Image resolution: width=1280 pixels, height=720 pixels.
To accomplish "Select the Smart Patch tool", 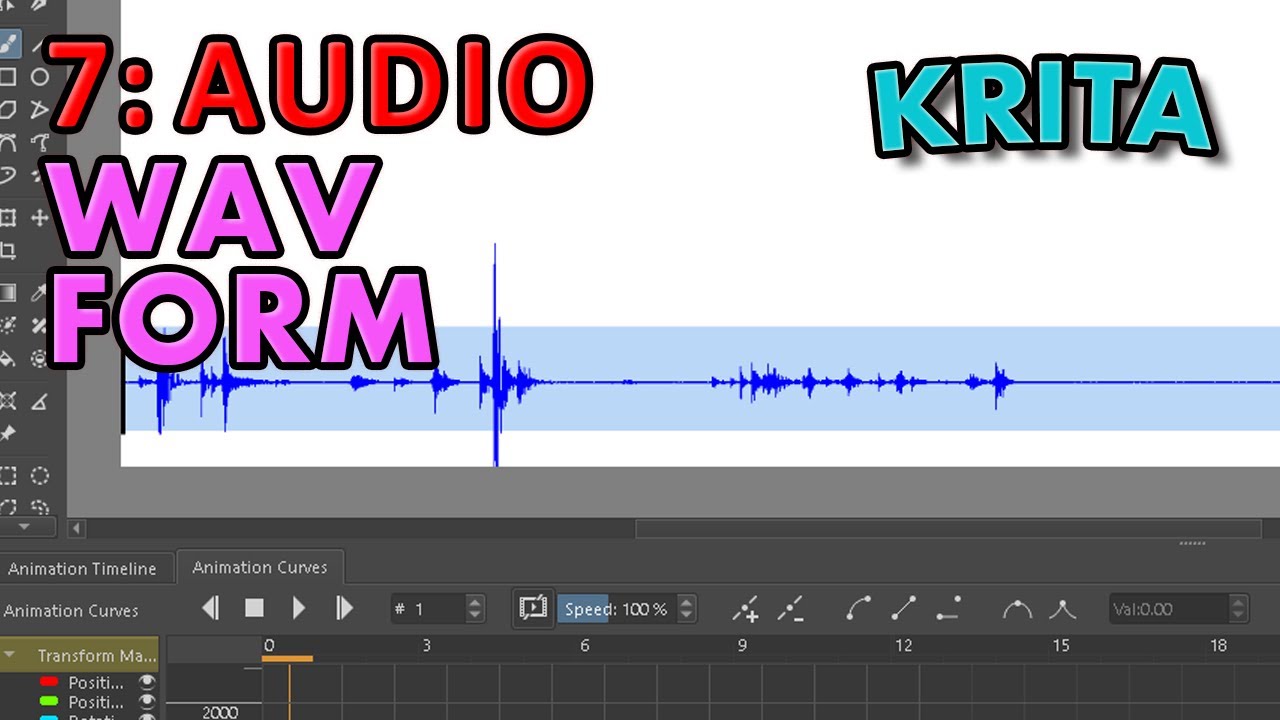I will click(40, 325).
